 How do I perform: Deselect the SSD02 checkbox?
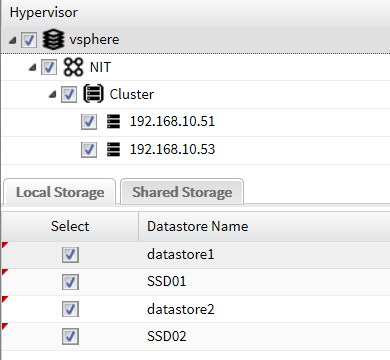70,336
